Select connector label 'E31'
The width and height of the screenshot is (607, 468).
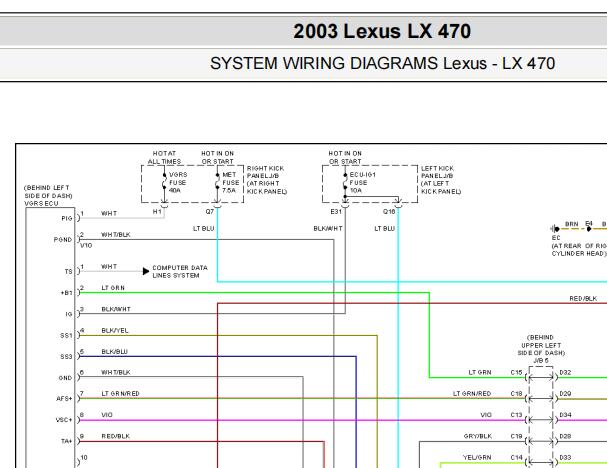click(336, 212)
